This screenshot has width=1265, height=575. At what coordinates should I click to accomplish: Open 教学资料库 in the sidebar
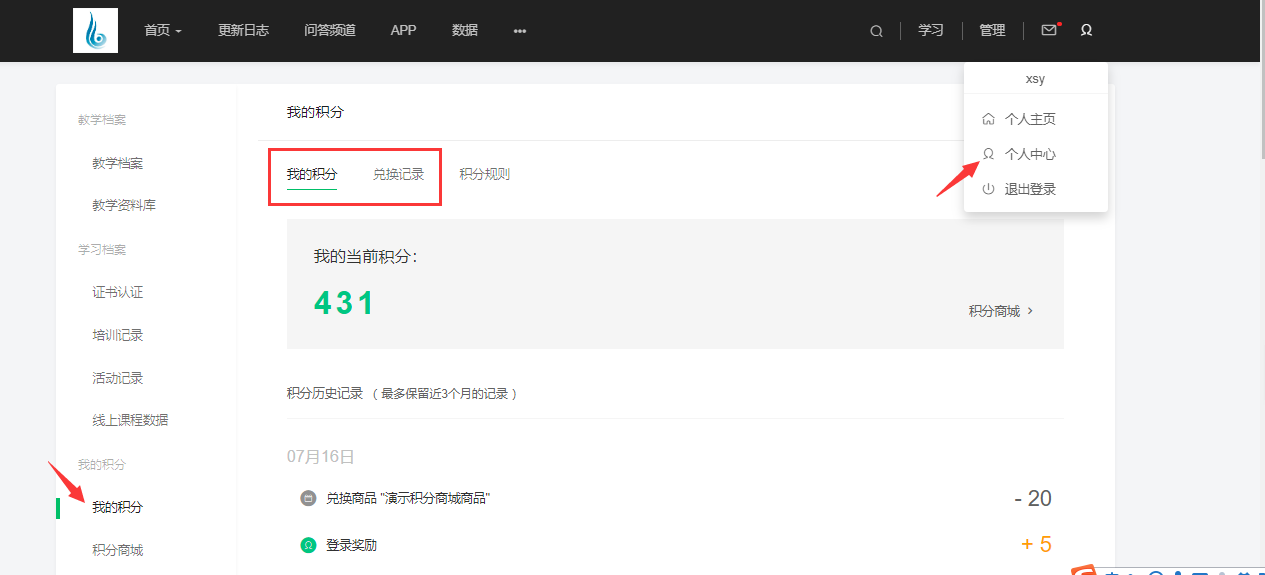point(124,205)
